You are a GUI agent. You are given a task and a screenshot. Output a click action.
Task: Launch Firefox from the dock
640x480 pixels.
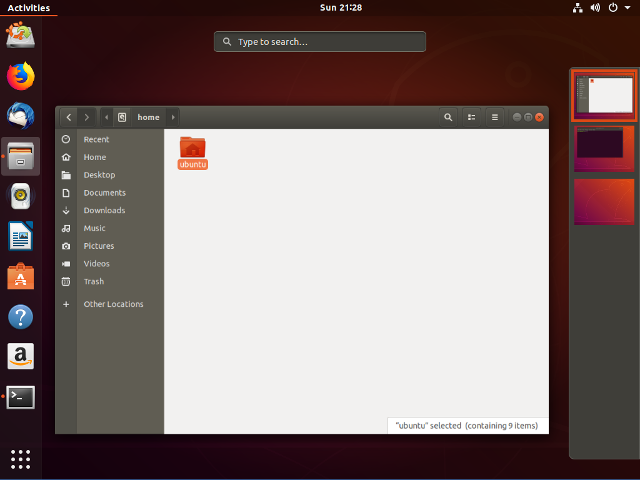point(20,75)
